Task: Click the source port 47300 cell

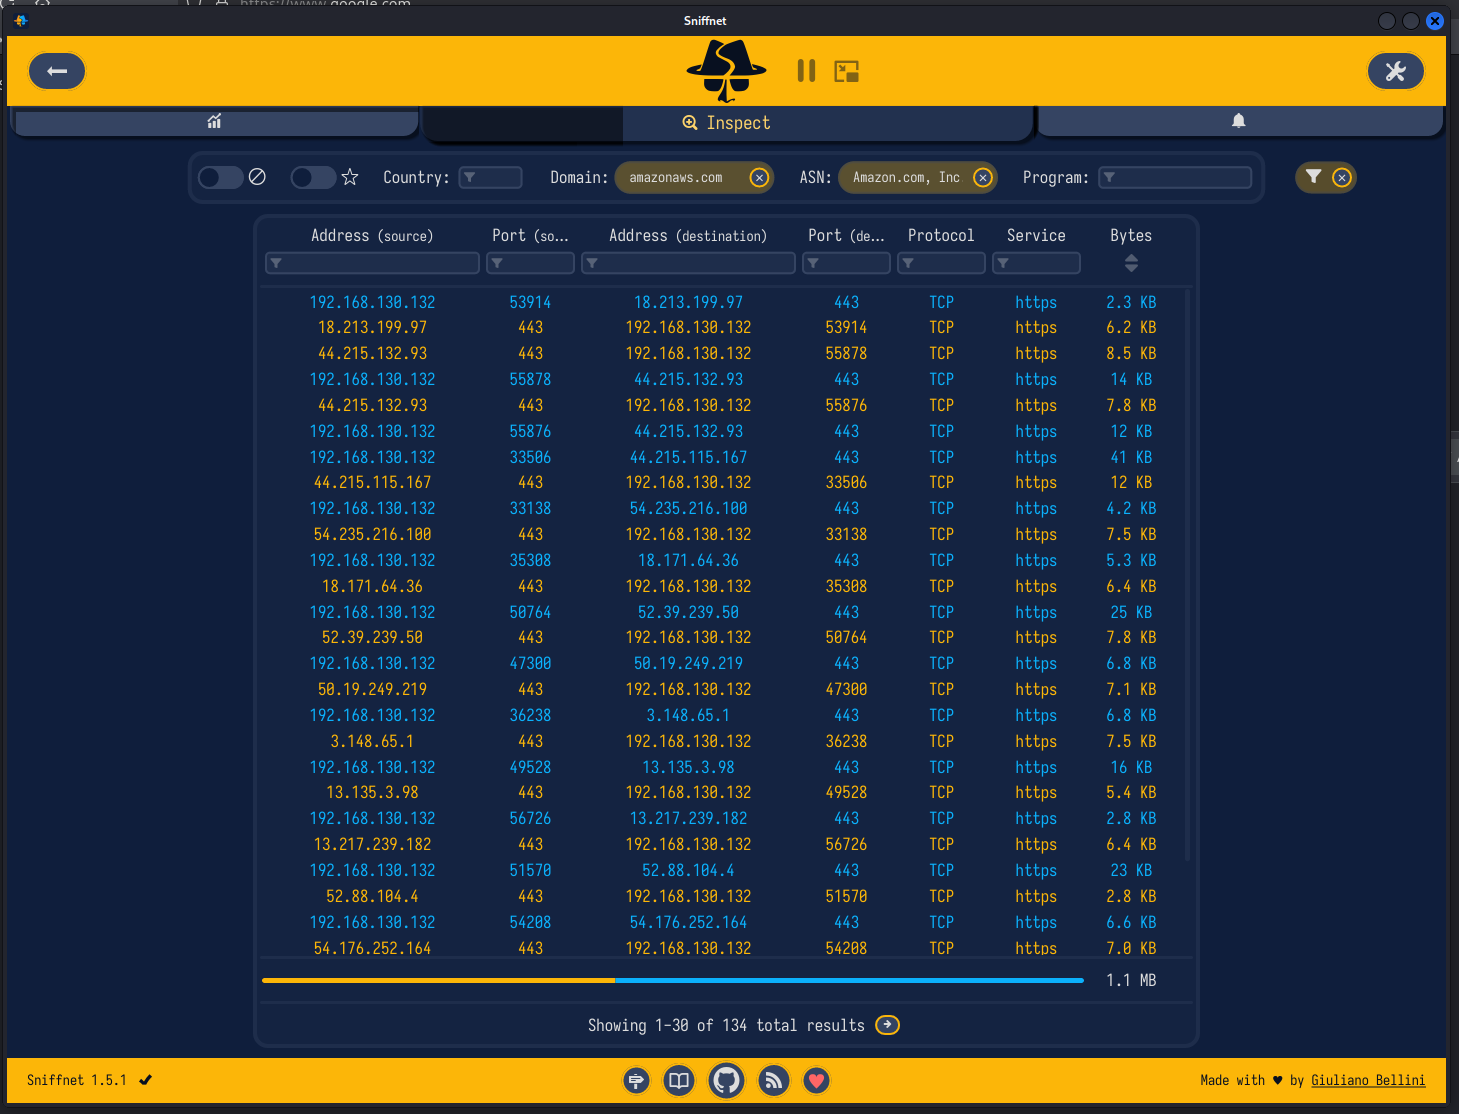Action: point(530,663)
